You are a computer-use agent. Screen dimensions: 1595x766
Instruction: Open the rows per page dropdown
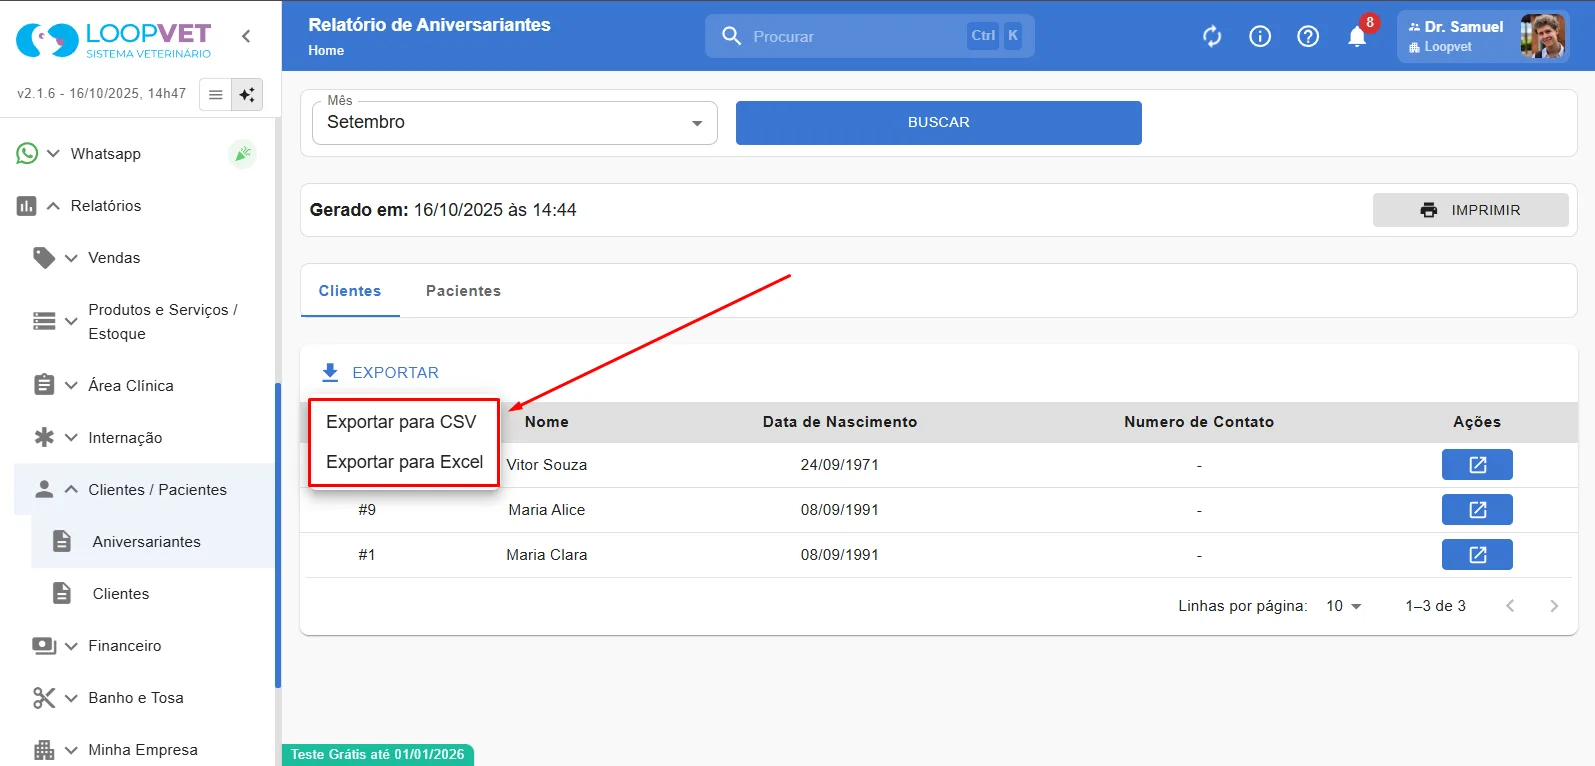pos(1344,606)
